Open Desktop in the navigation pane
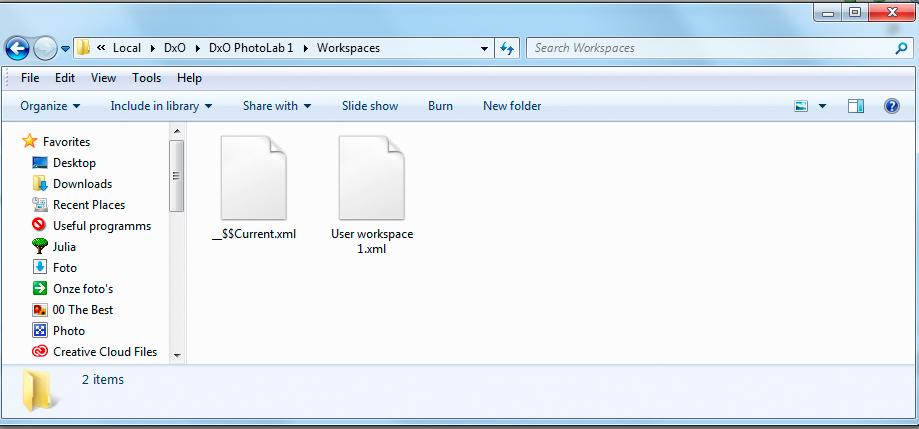Image resolution: width=919 pixels, height=429 pixels. [74, 163]
